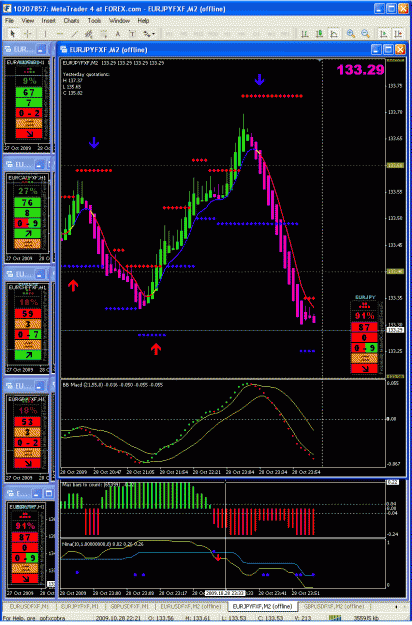Switch to EURUSDFXF,M2 (offline) chart tab

(x=190, y=606)
